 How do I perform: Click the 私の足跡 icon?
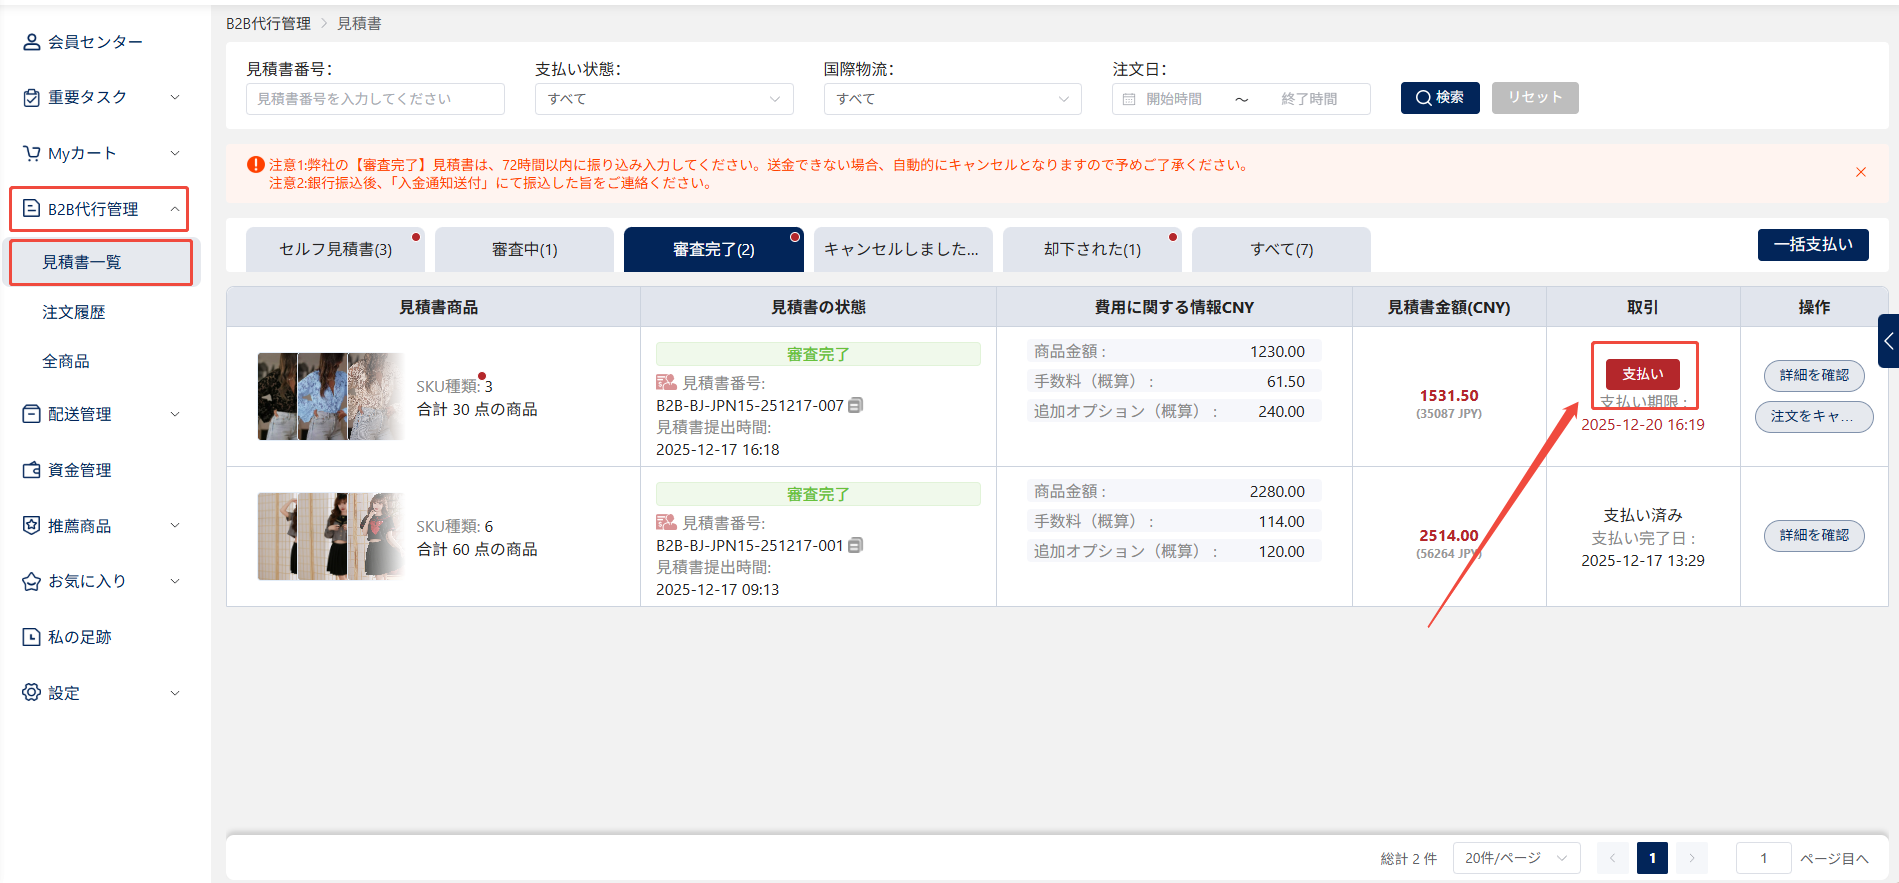click(31, 637)
